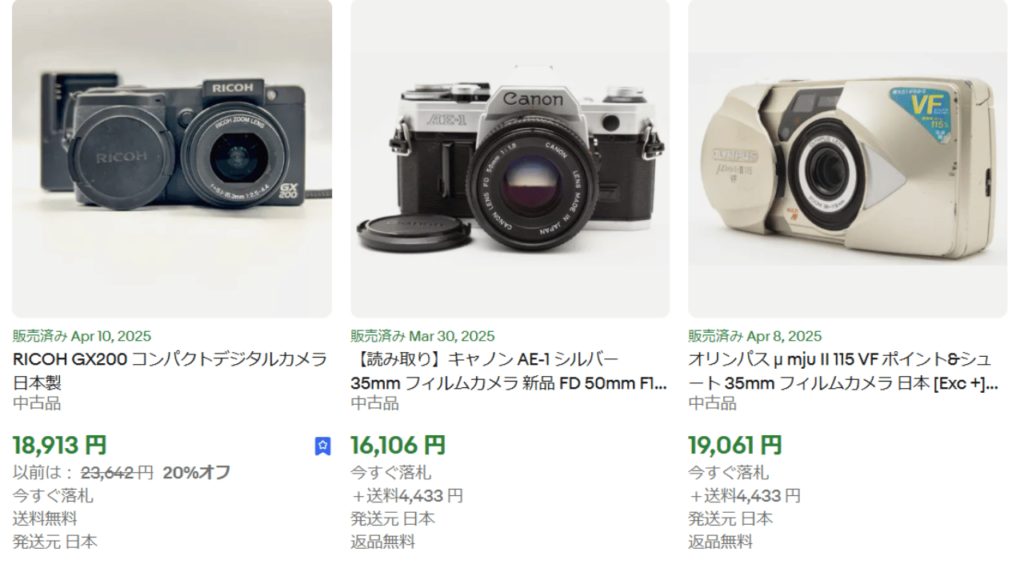
Task: Click the 18,913 円 price
Action: tap(59, 445)
